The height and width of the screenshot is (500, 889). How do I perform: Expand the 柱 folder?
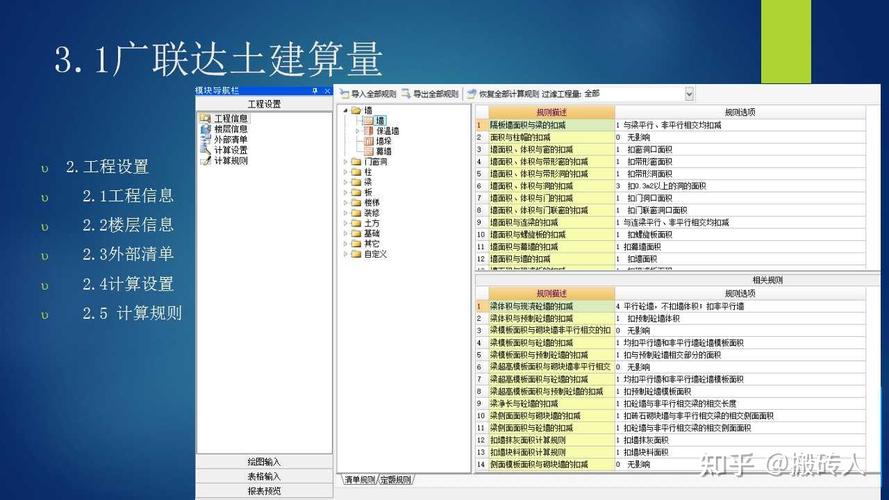(345, 172)
